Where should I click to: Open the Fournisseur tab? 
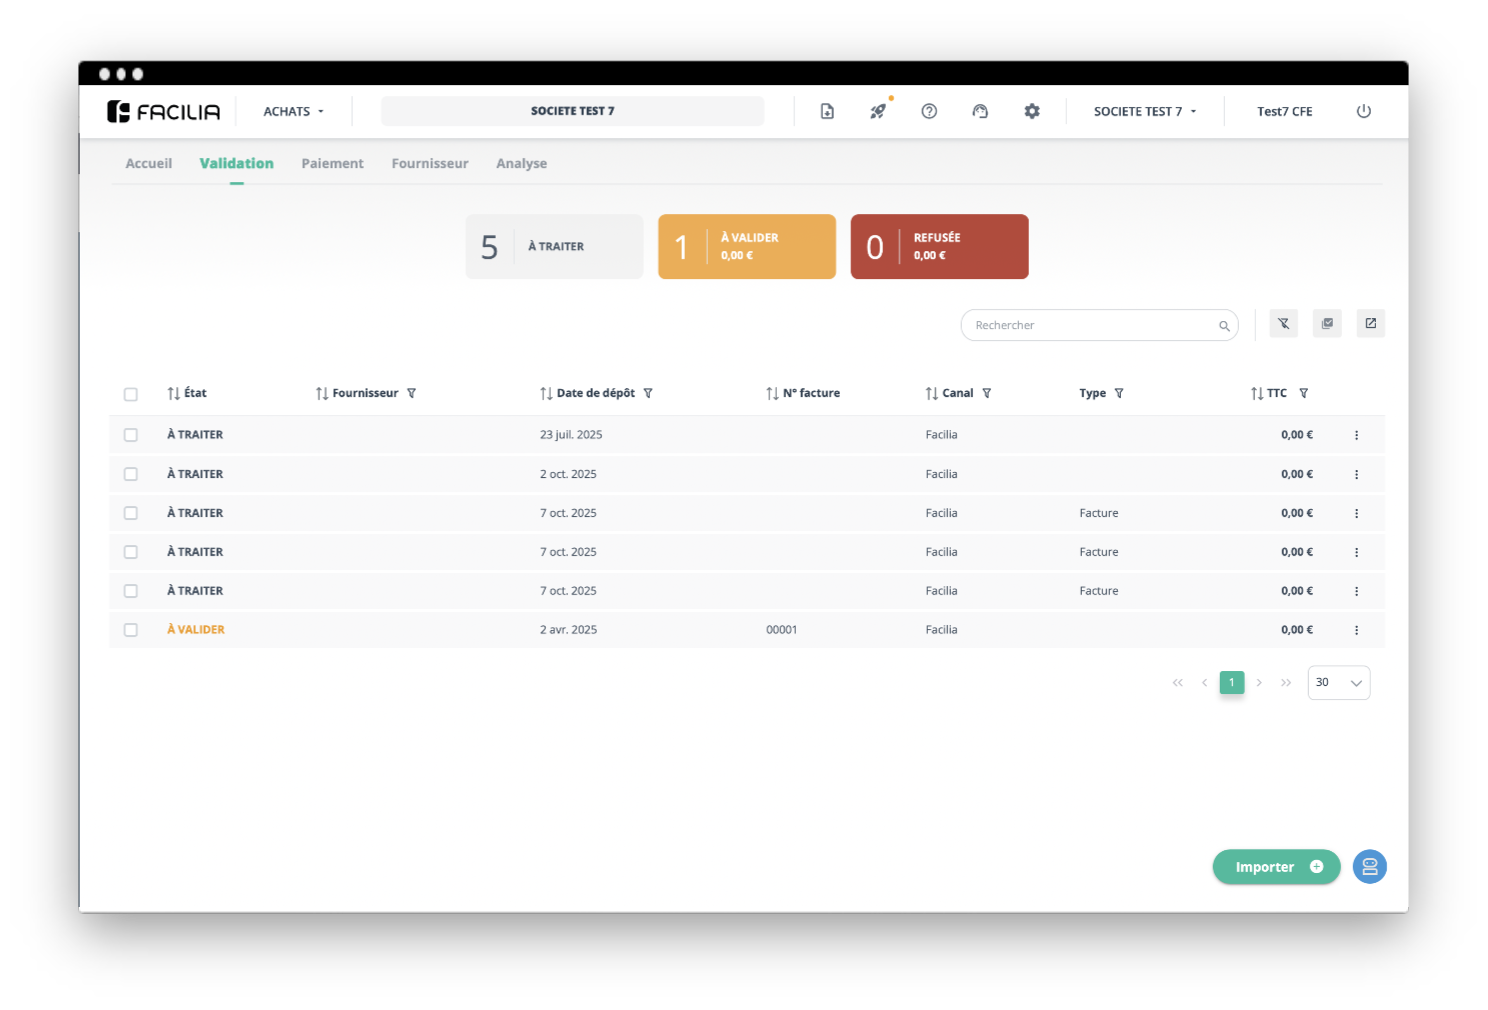430,163
